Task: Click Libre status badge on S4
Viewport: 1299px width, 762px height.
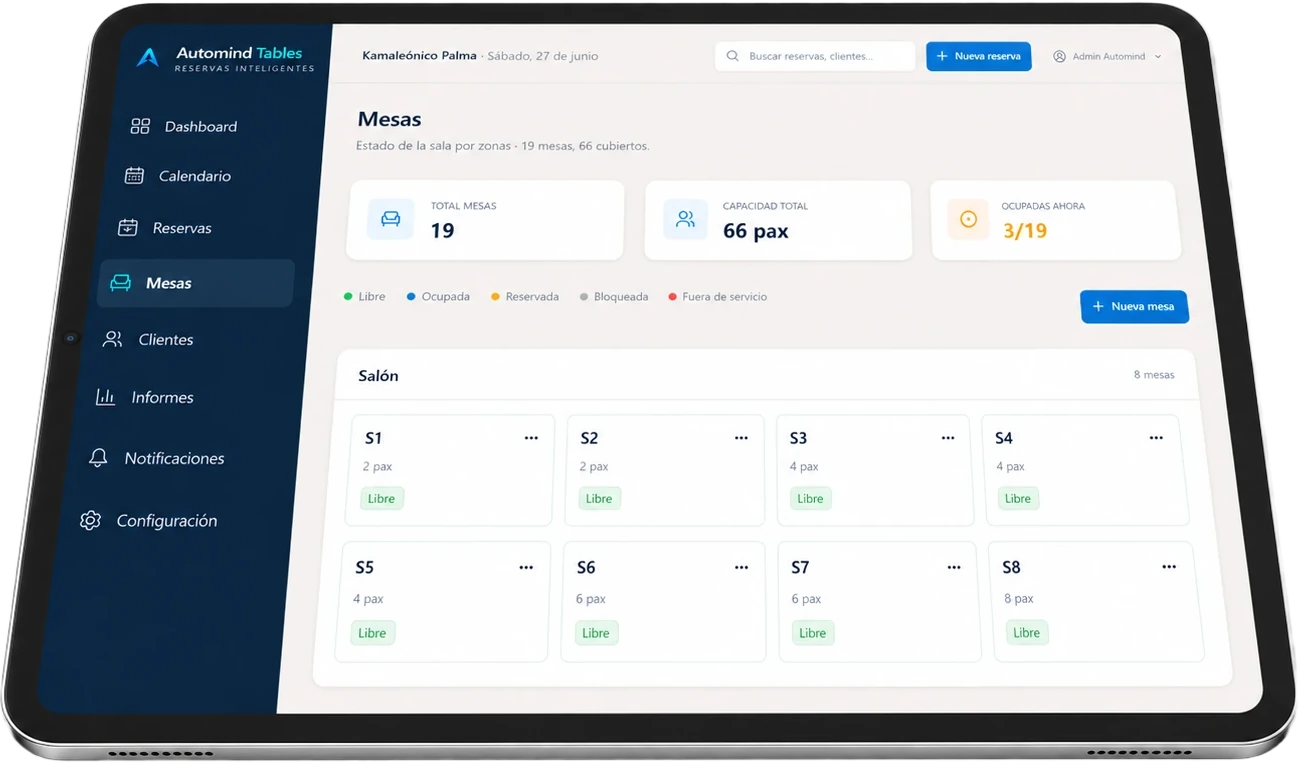Action: [1018, 499]
